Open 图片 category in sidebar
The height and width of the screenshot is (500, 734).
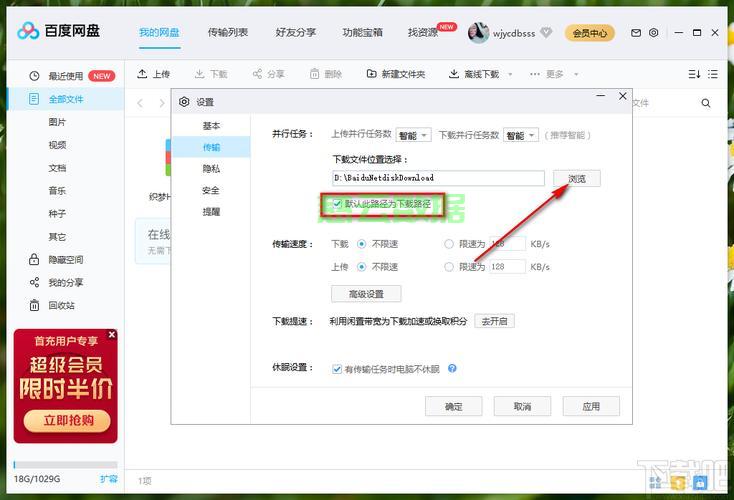click(x=57, y=122)
